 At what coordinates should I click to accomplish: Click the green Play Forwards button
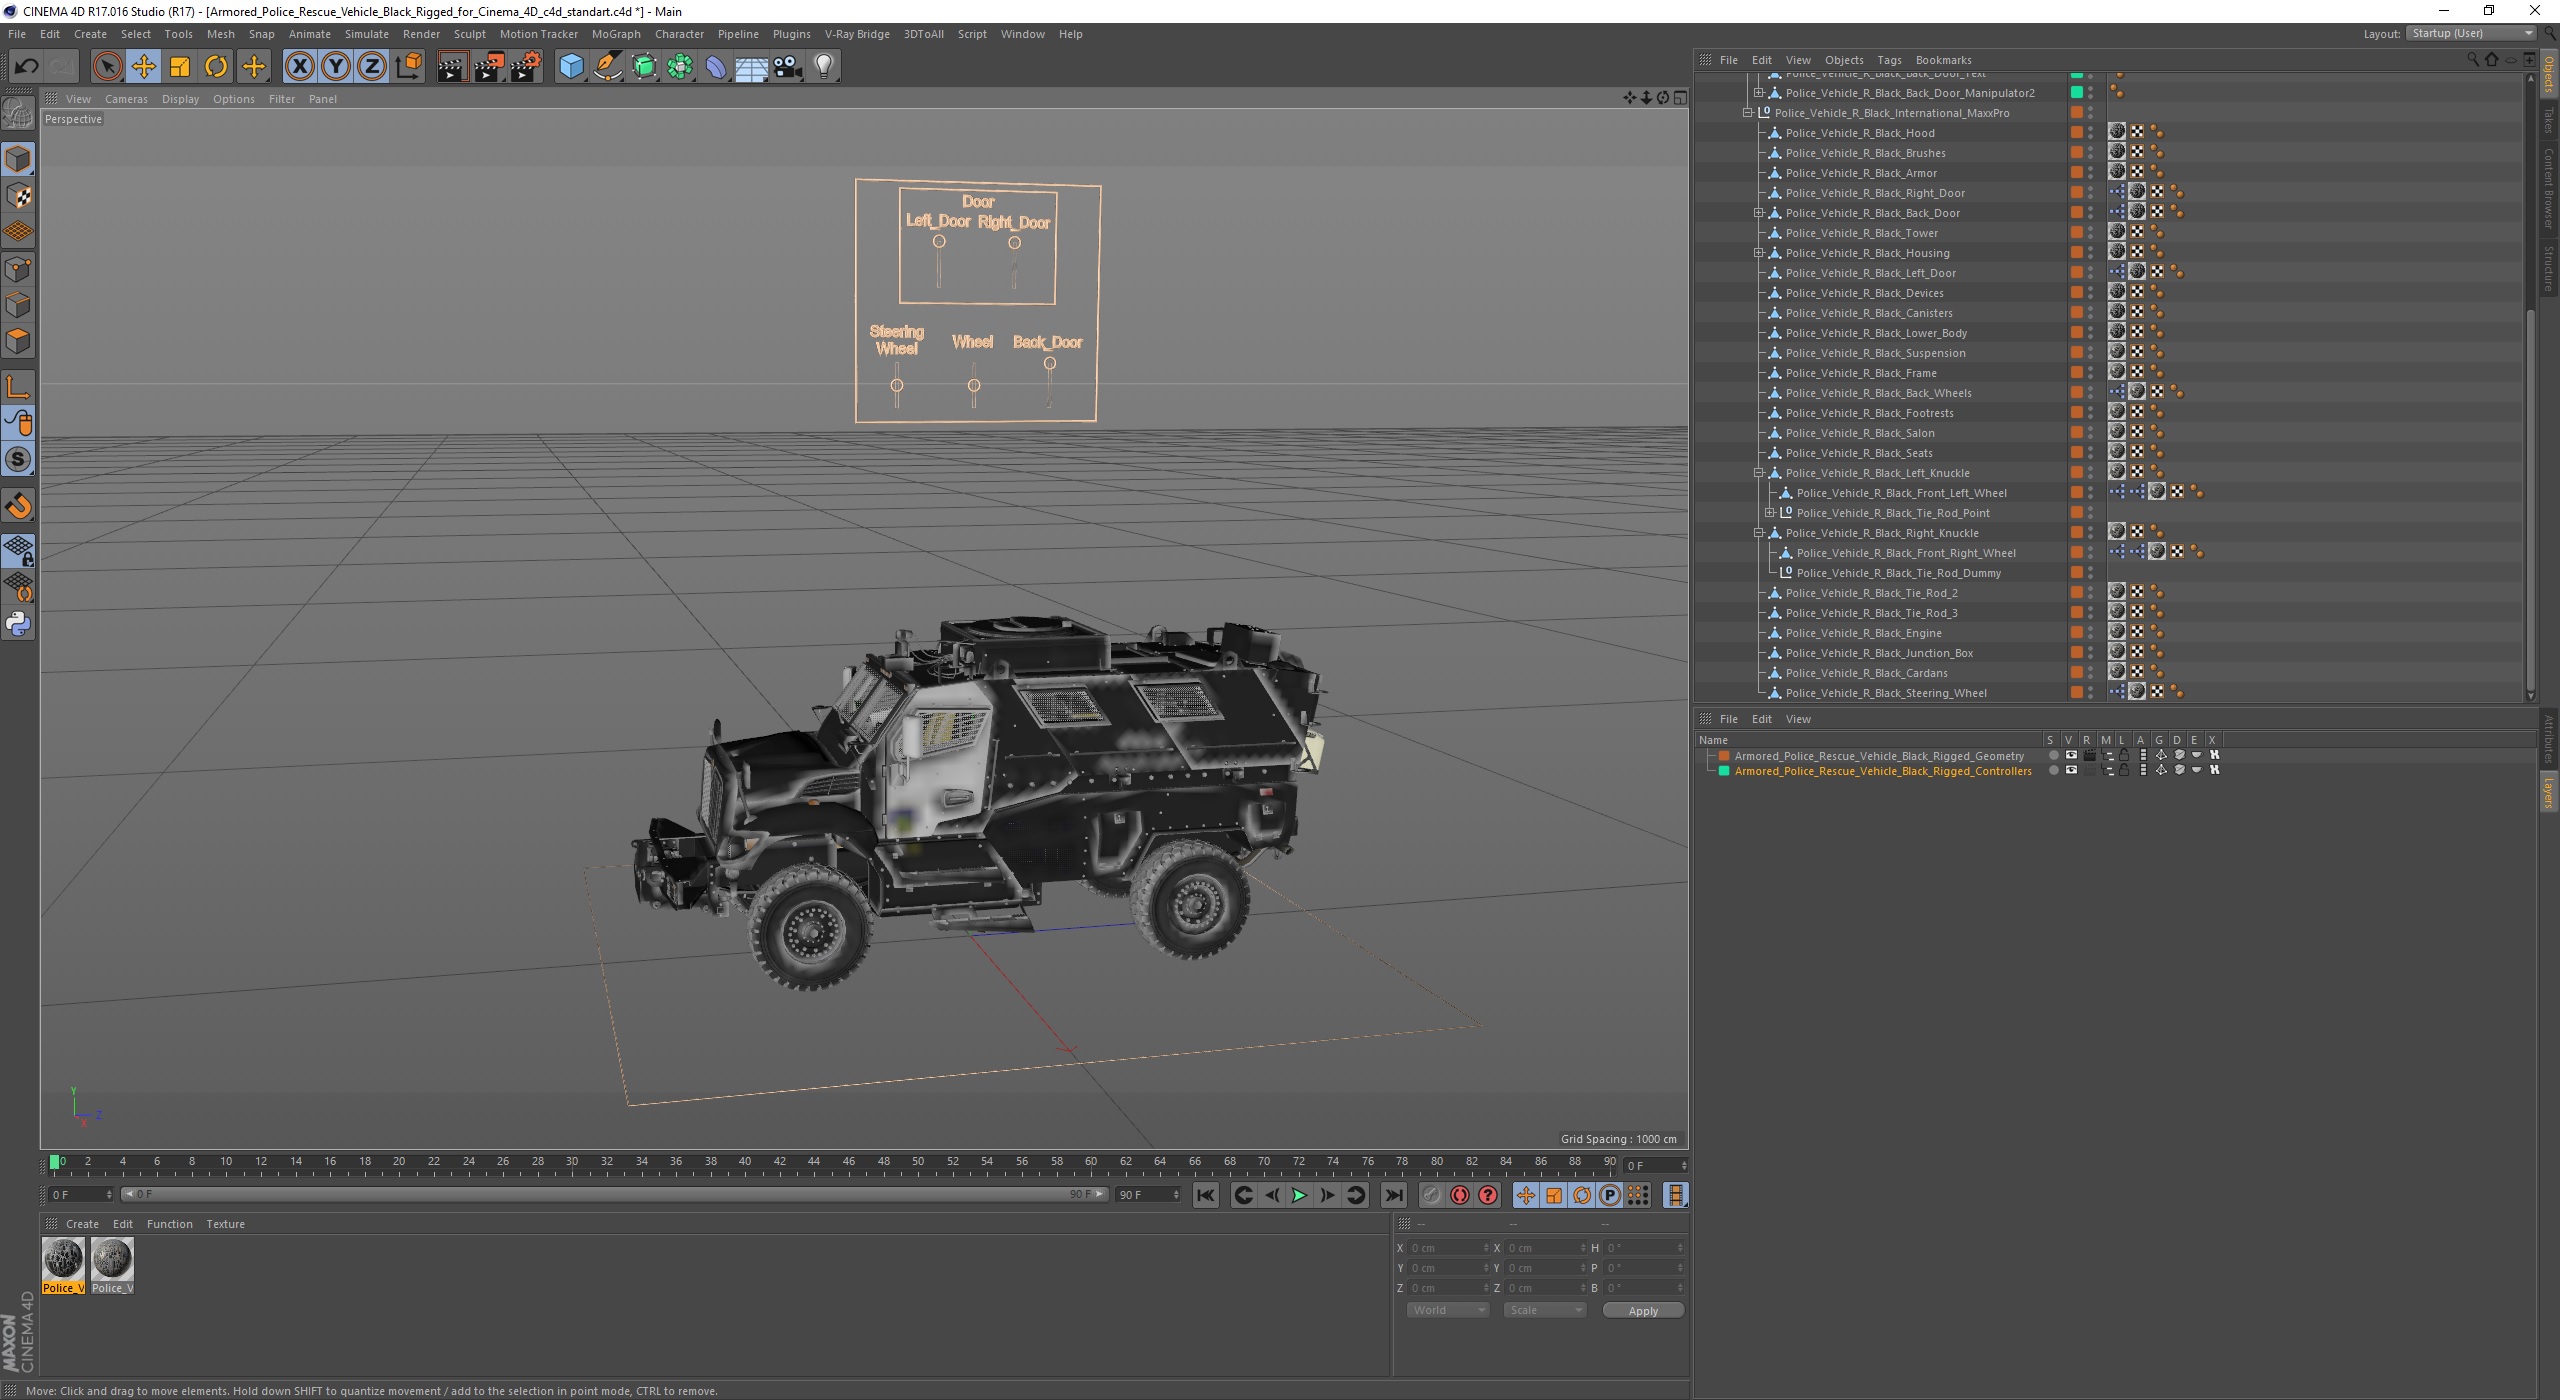tap(1299, 1195)
